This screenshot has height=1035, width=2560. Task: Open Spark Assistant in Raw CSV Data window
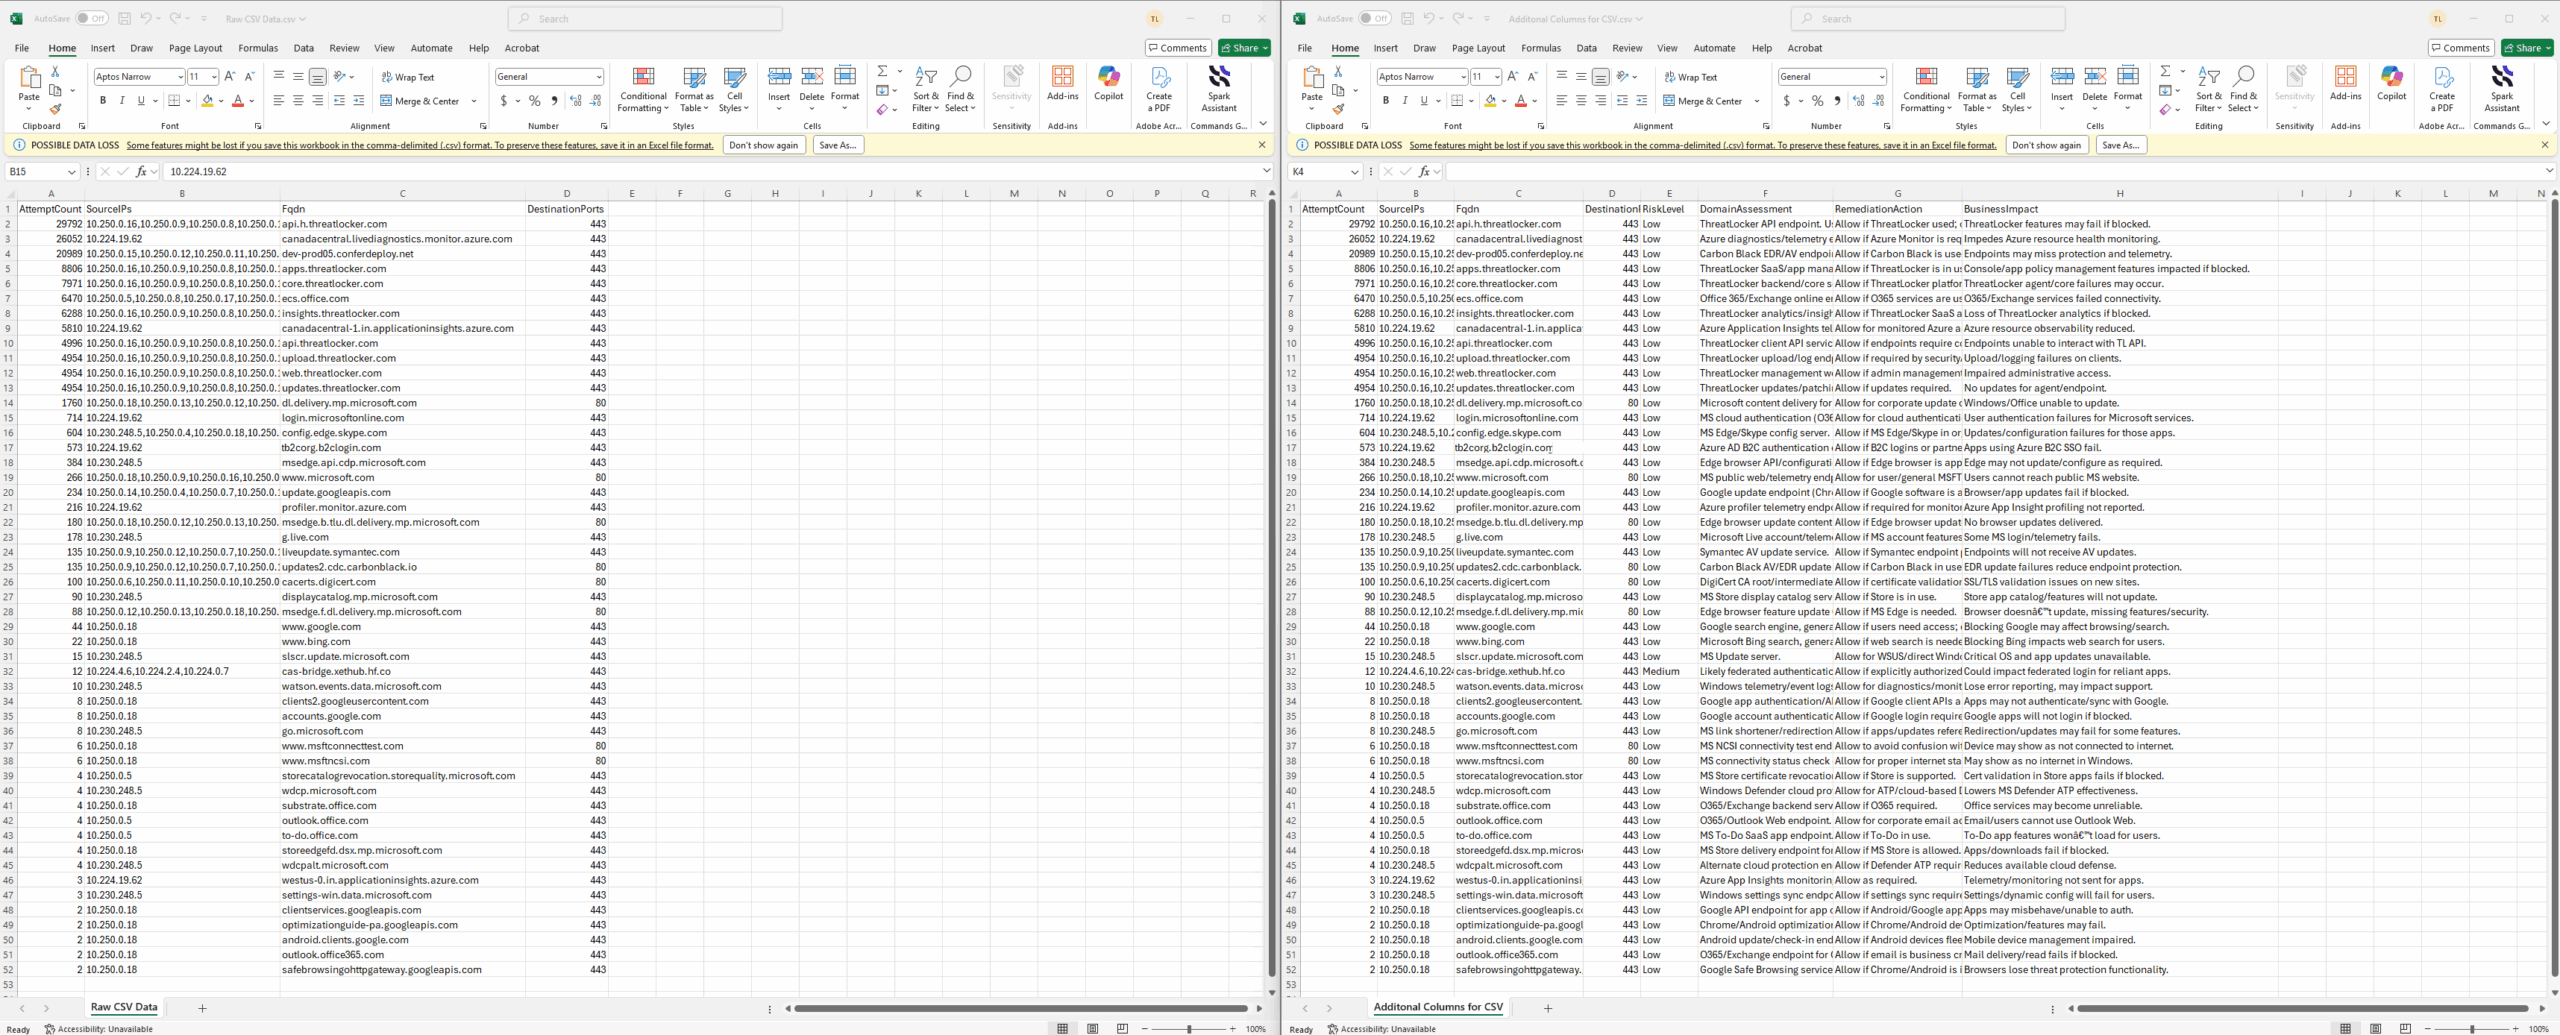point(1218,88)
